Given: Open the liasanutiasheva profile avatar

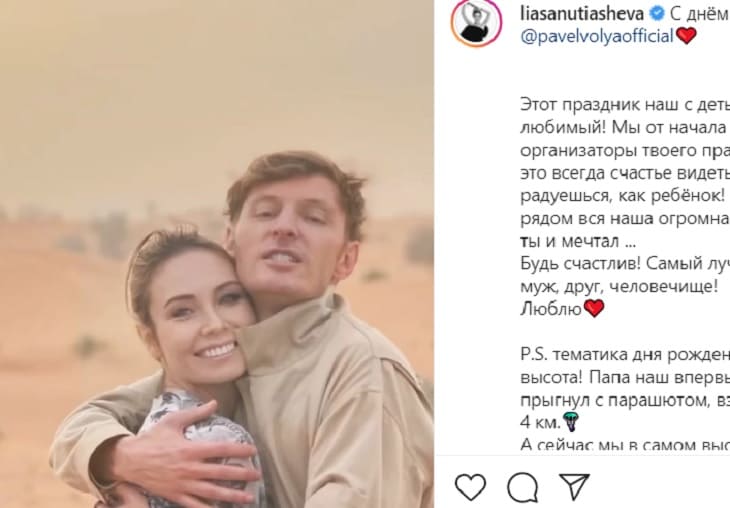Looking at the screenshot, I should coord(476,22).
